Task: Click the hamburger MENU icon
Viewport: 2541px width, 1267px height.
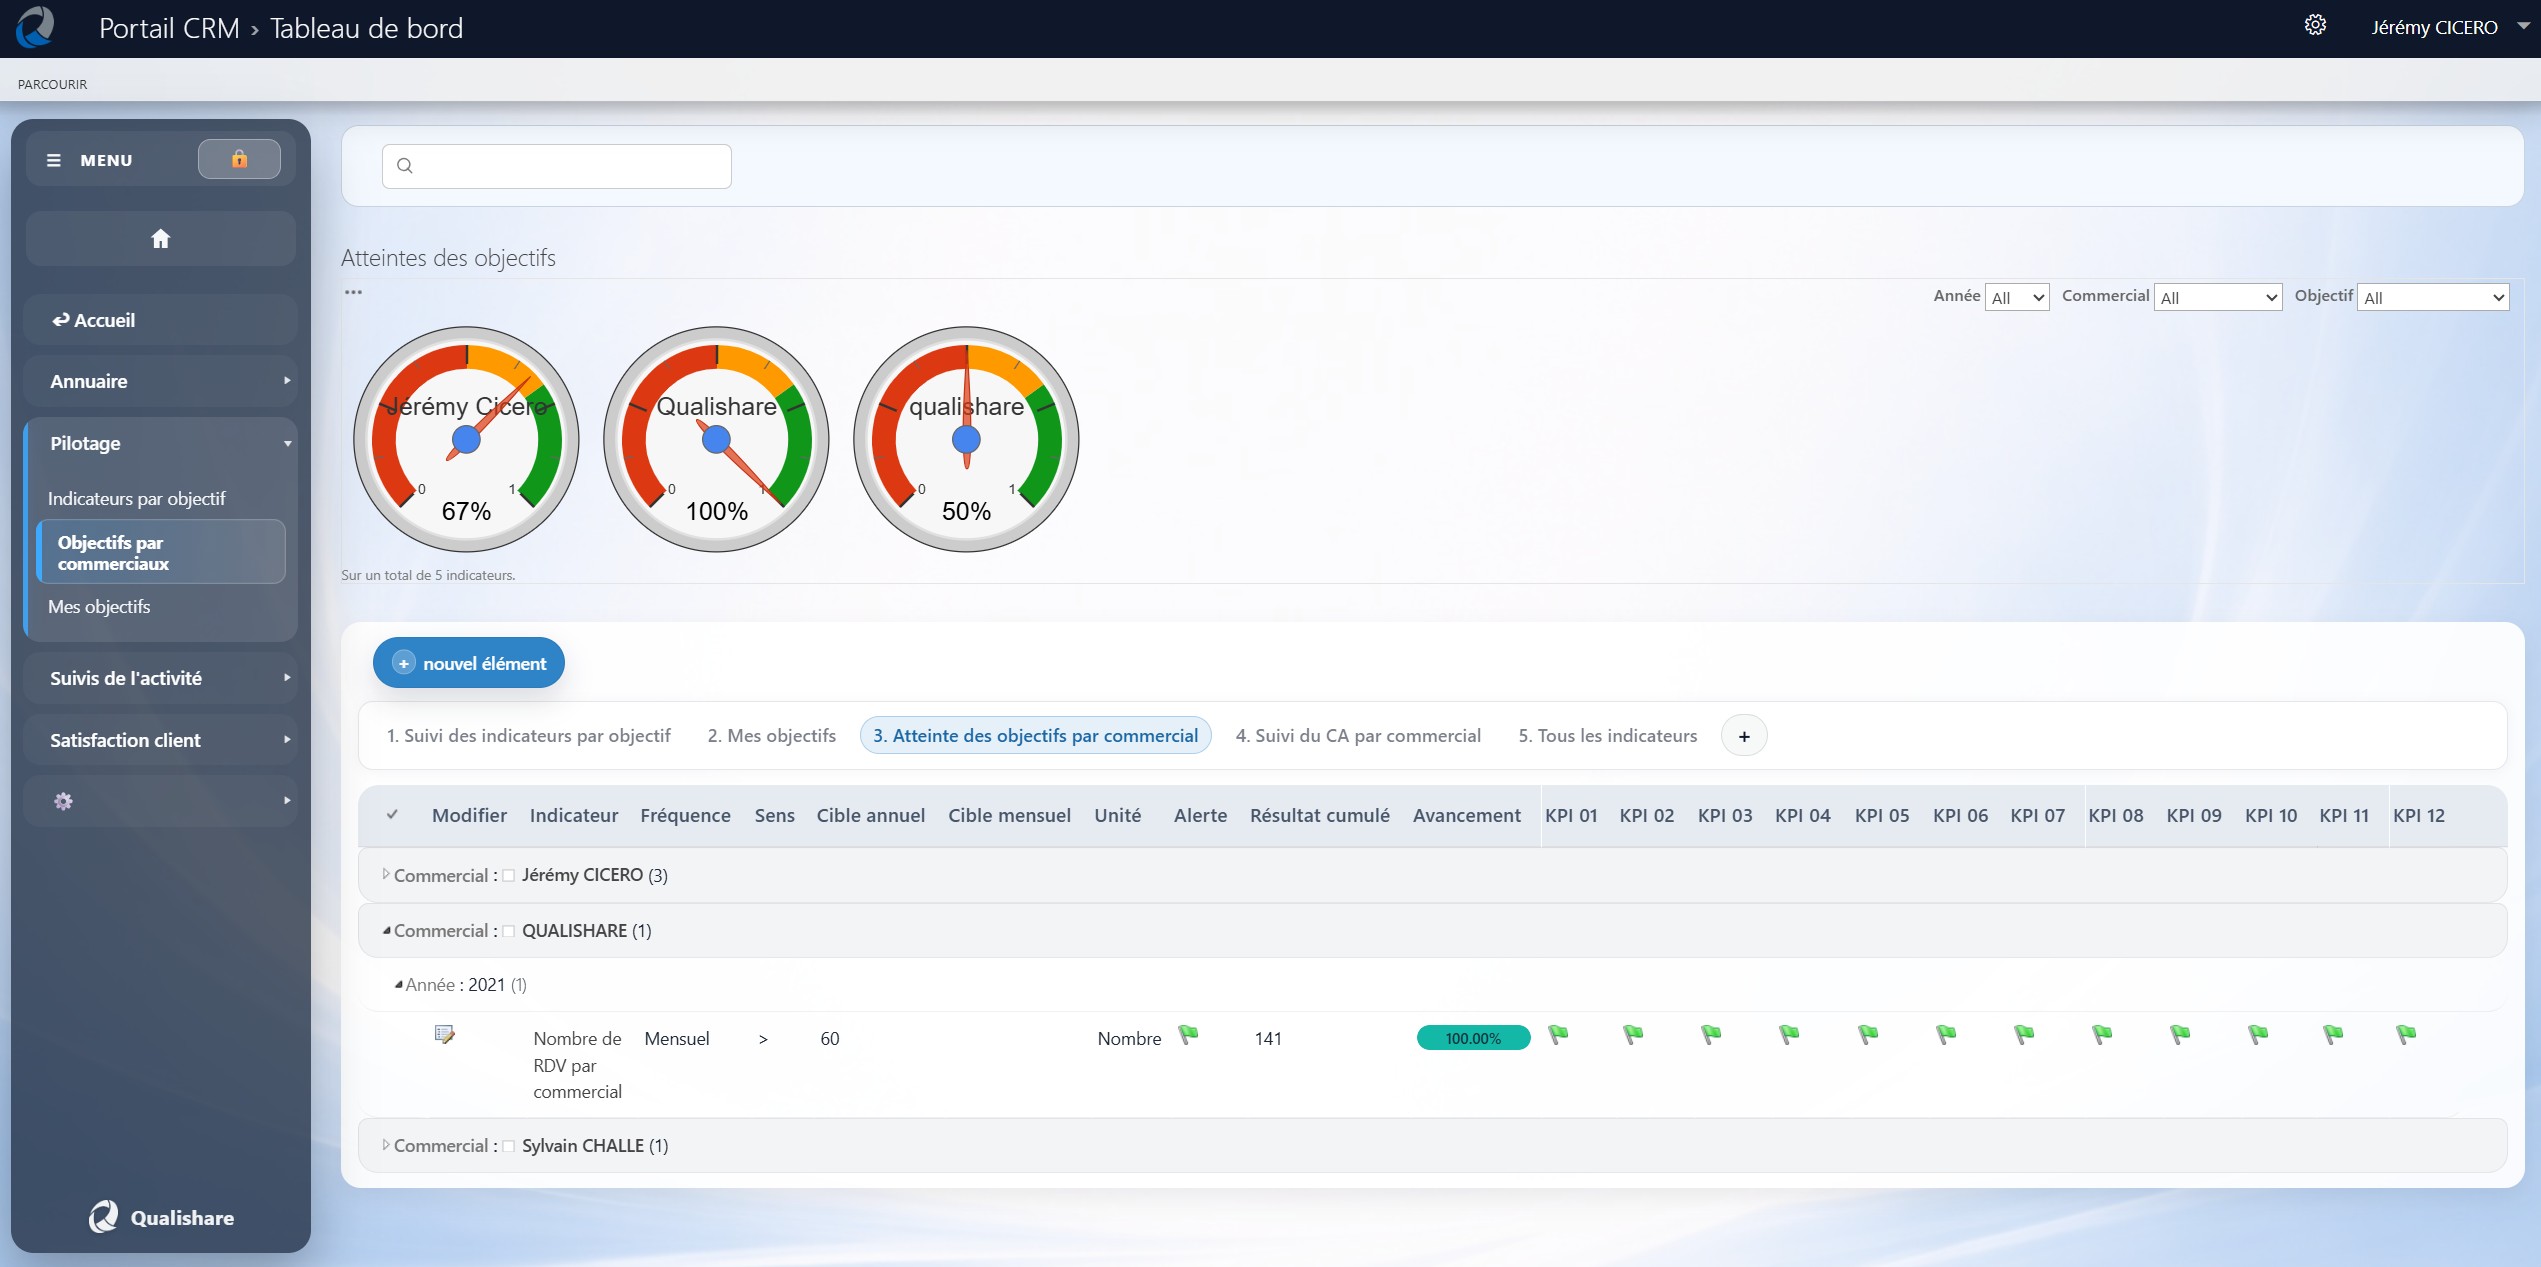Action: tap(54, 160)
